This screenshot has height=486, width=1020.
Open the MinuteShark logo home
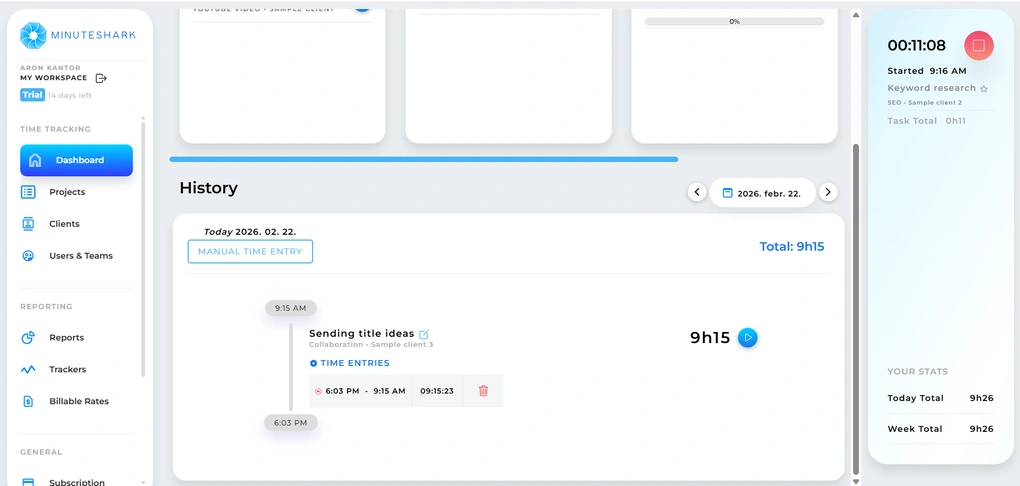[78, 35]
